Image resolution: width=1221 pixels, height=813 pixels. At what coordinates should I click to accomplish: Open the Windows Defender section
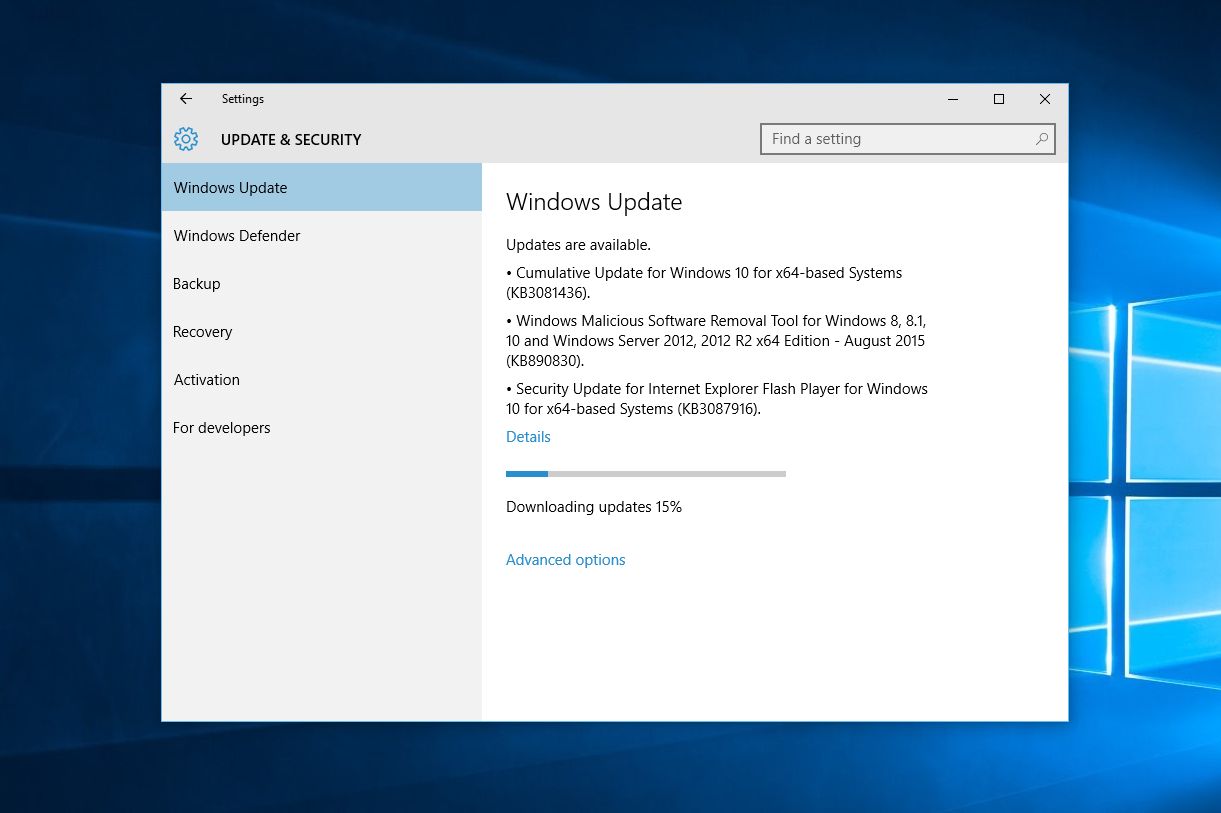322,235
